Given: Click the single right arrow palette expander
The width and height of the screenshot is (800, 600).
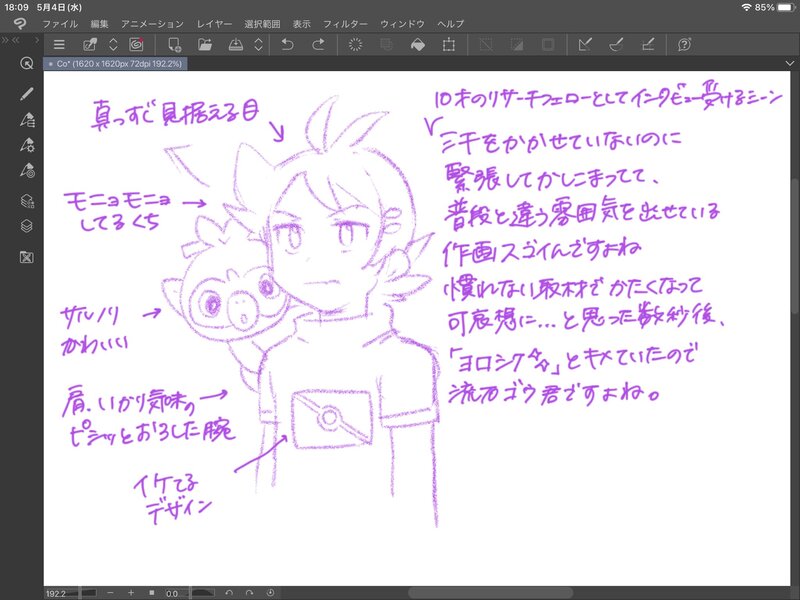Looking at the screenshot, I should 37,40.
